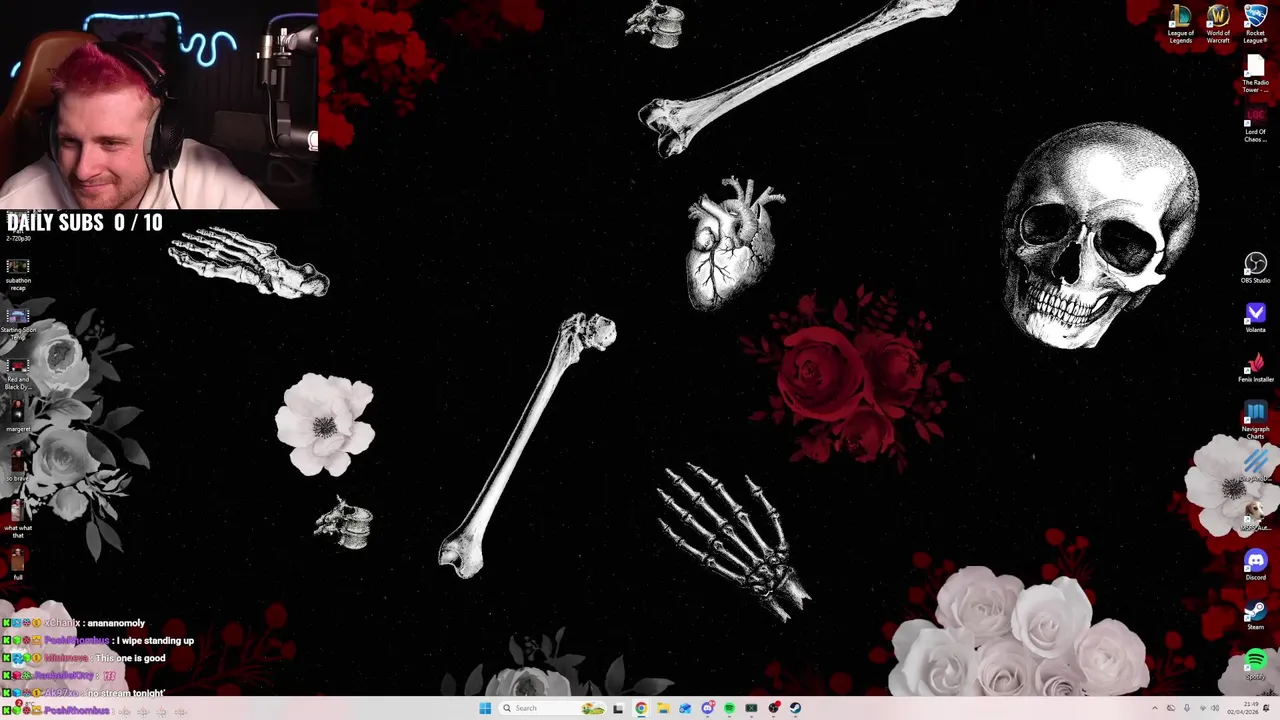This screenshot has width=1280, height=720.
Task: Select the so brave file on desktop
Action: coord(18,467)
